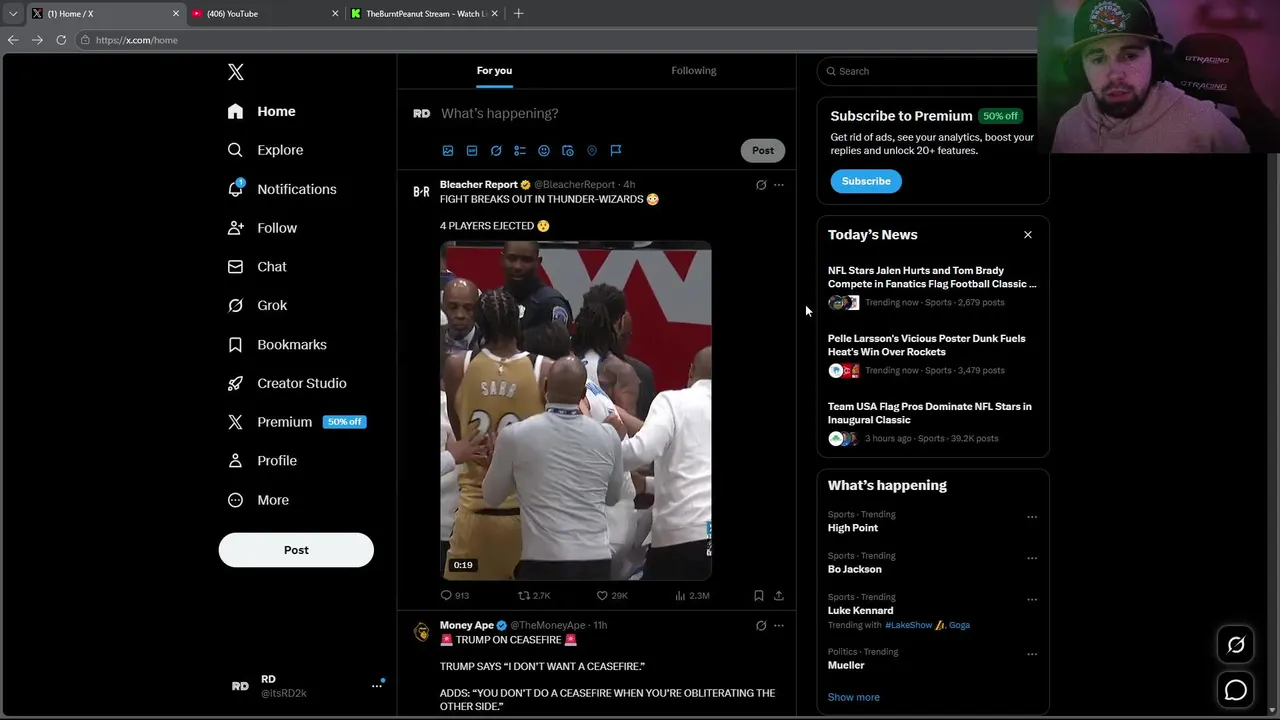The height and width of the screenshot is (720, 1280).
Task: View analytics of Bleacher Report post
Action: [691, 596]
